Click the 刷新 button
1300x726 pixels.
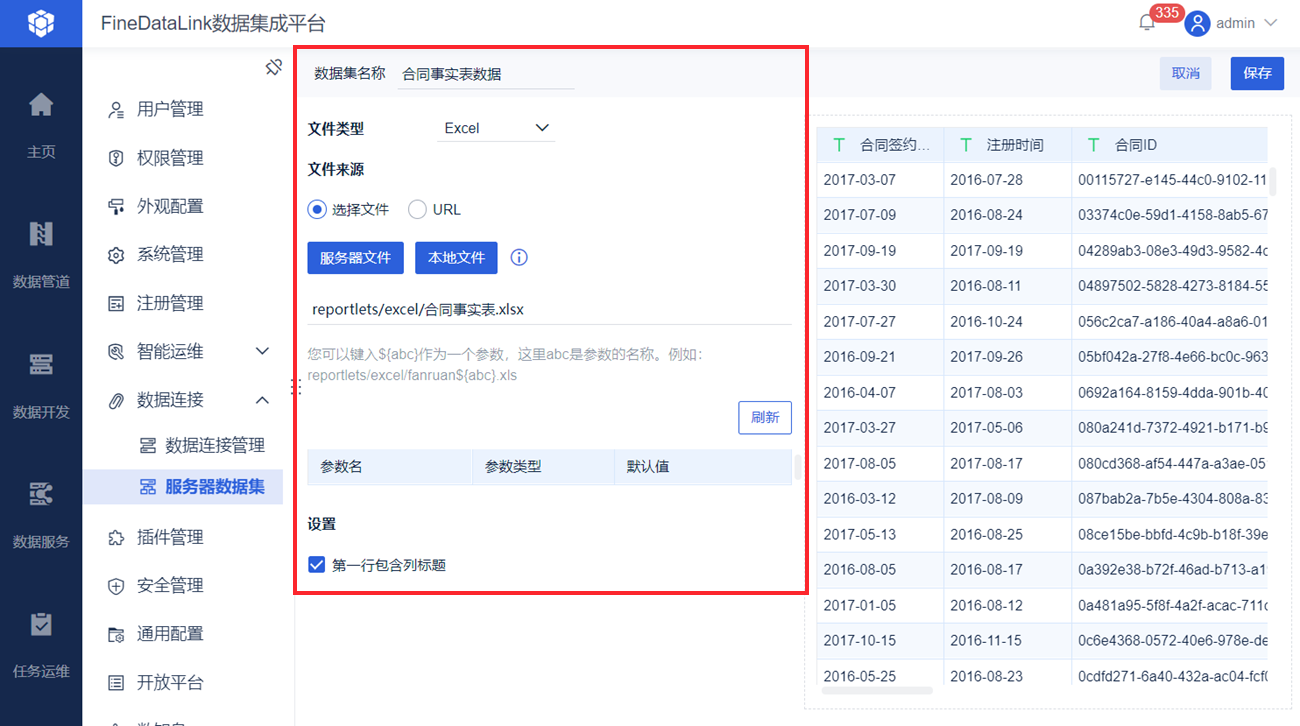[x=765, y=418]
